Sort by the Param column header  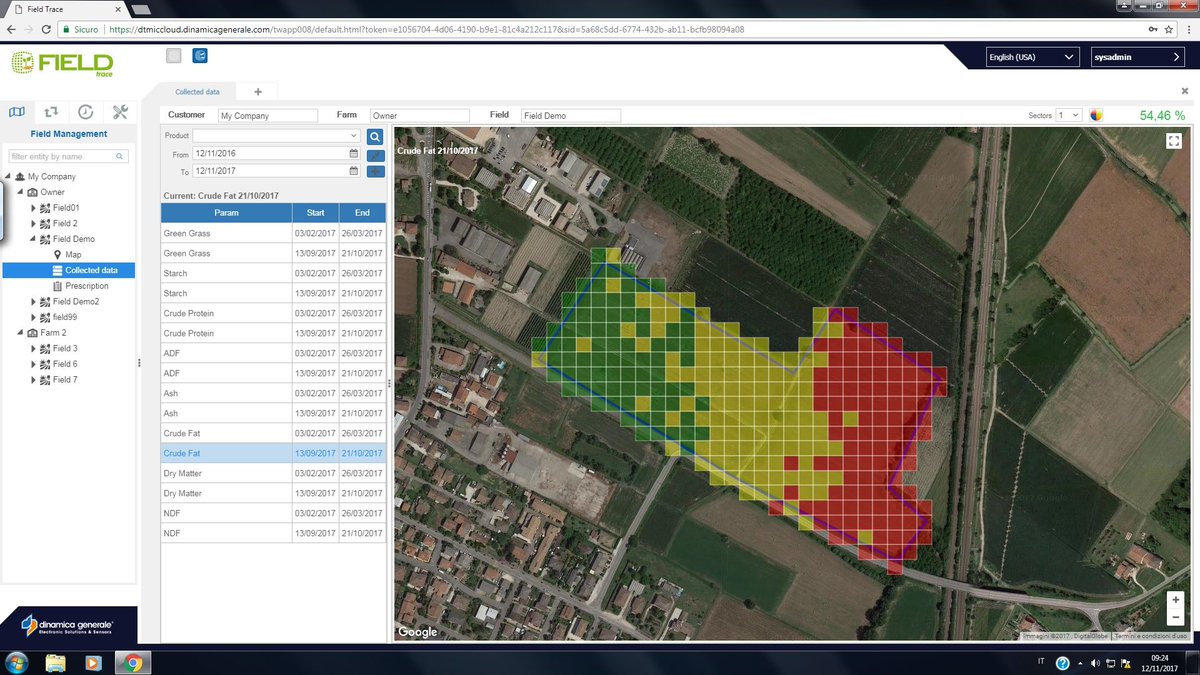[x=226, y=213]
